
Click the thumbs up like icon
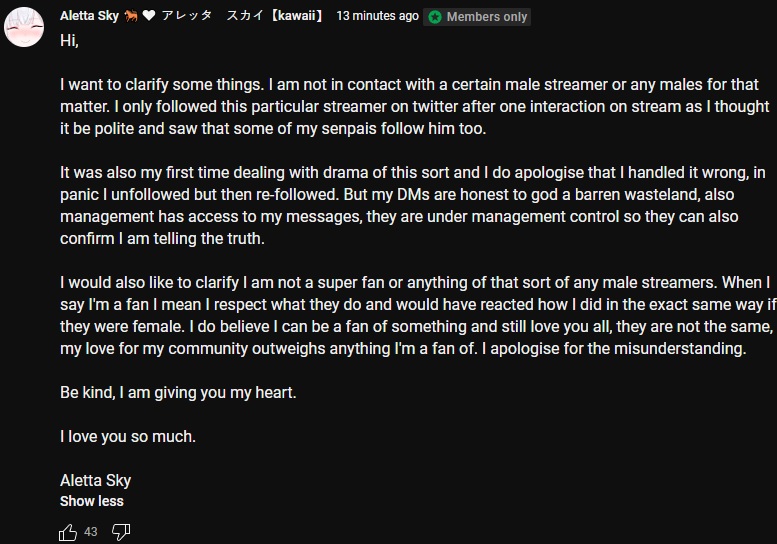[x=68, y=532]
